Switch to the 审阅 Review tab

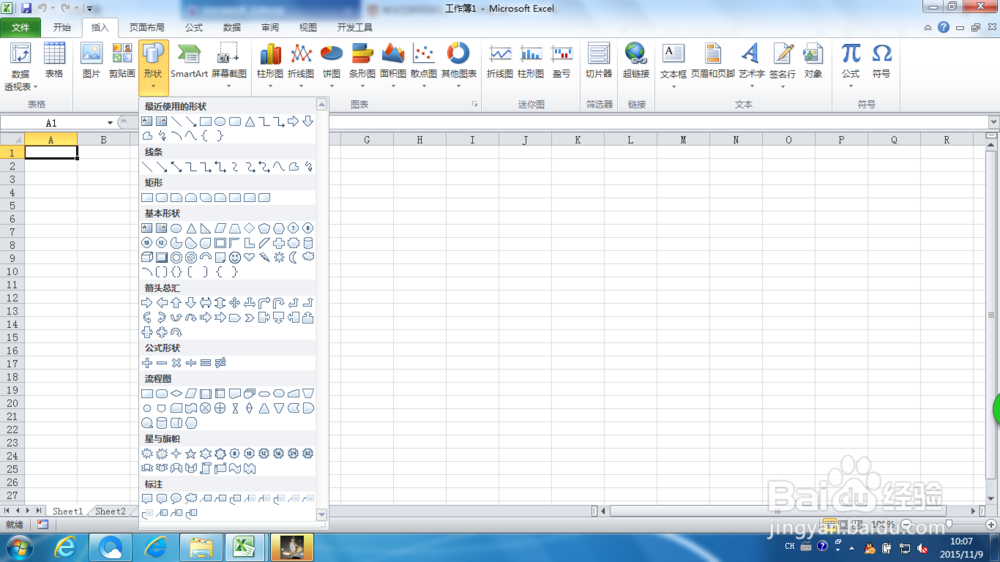(x=270, y=27)
